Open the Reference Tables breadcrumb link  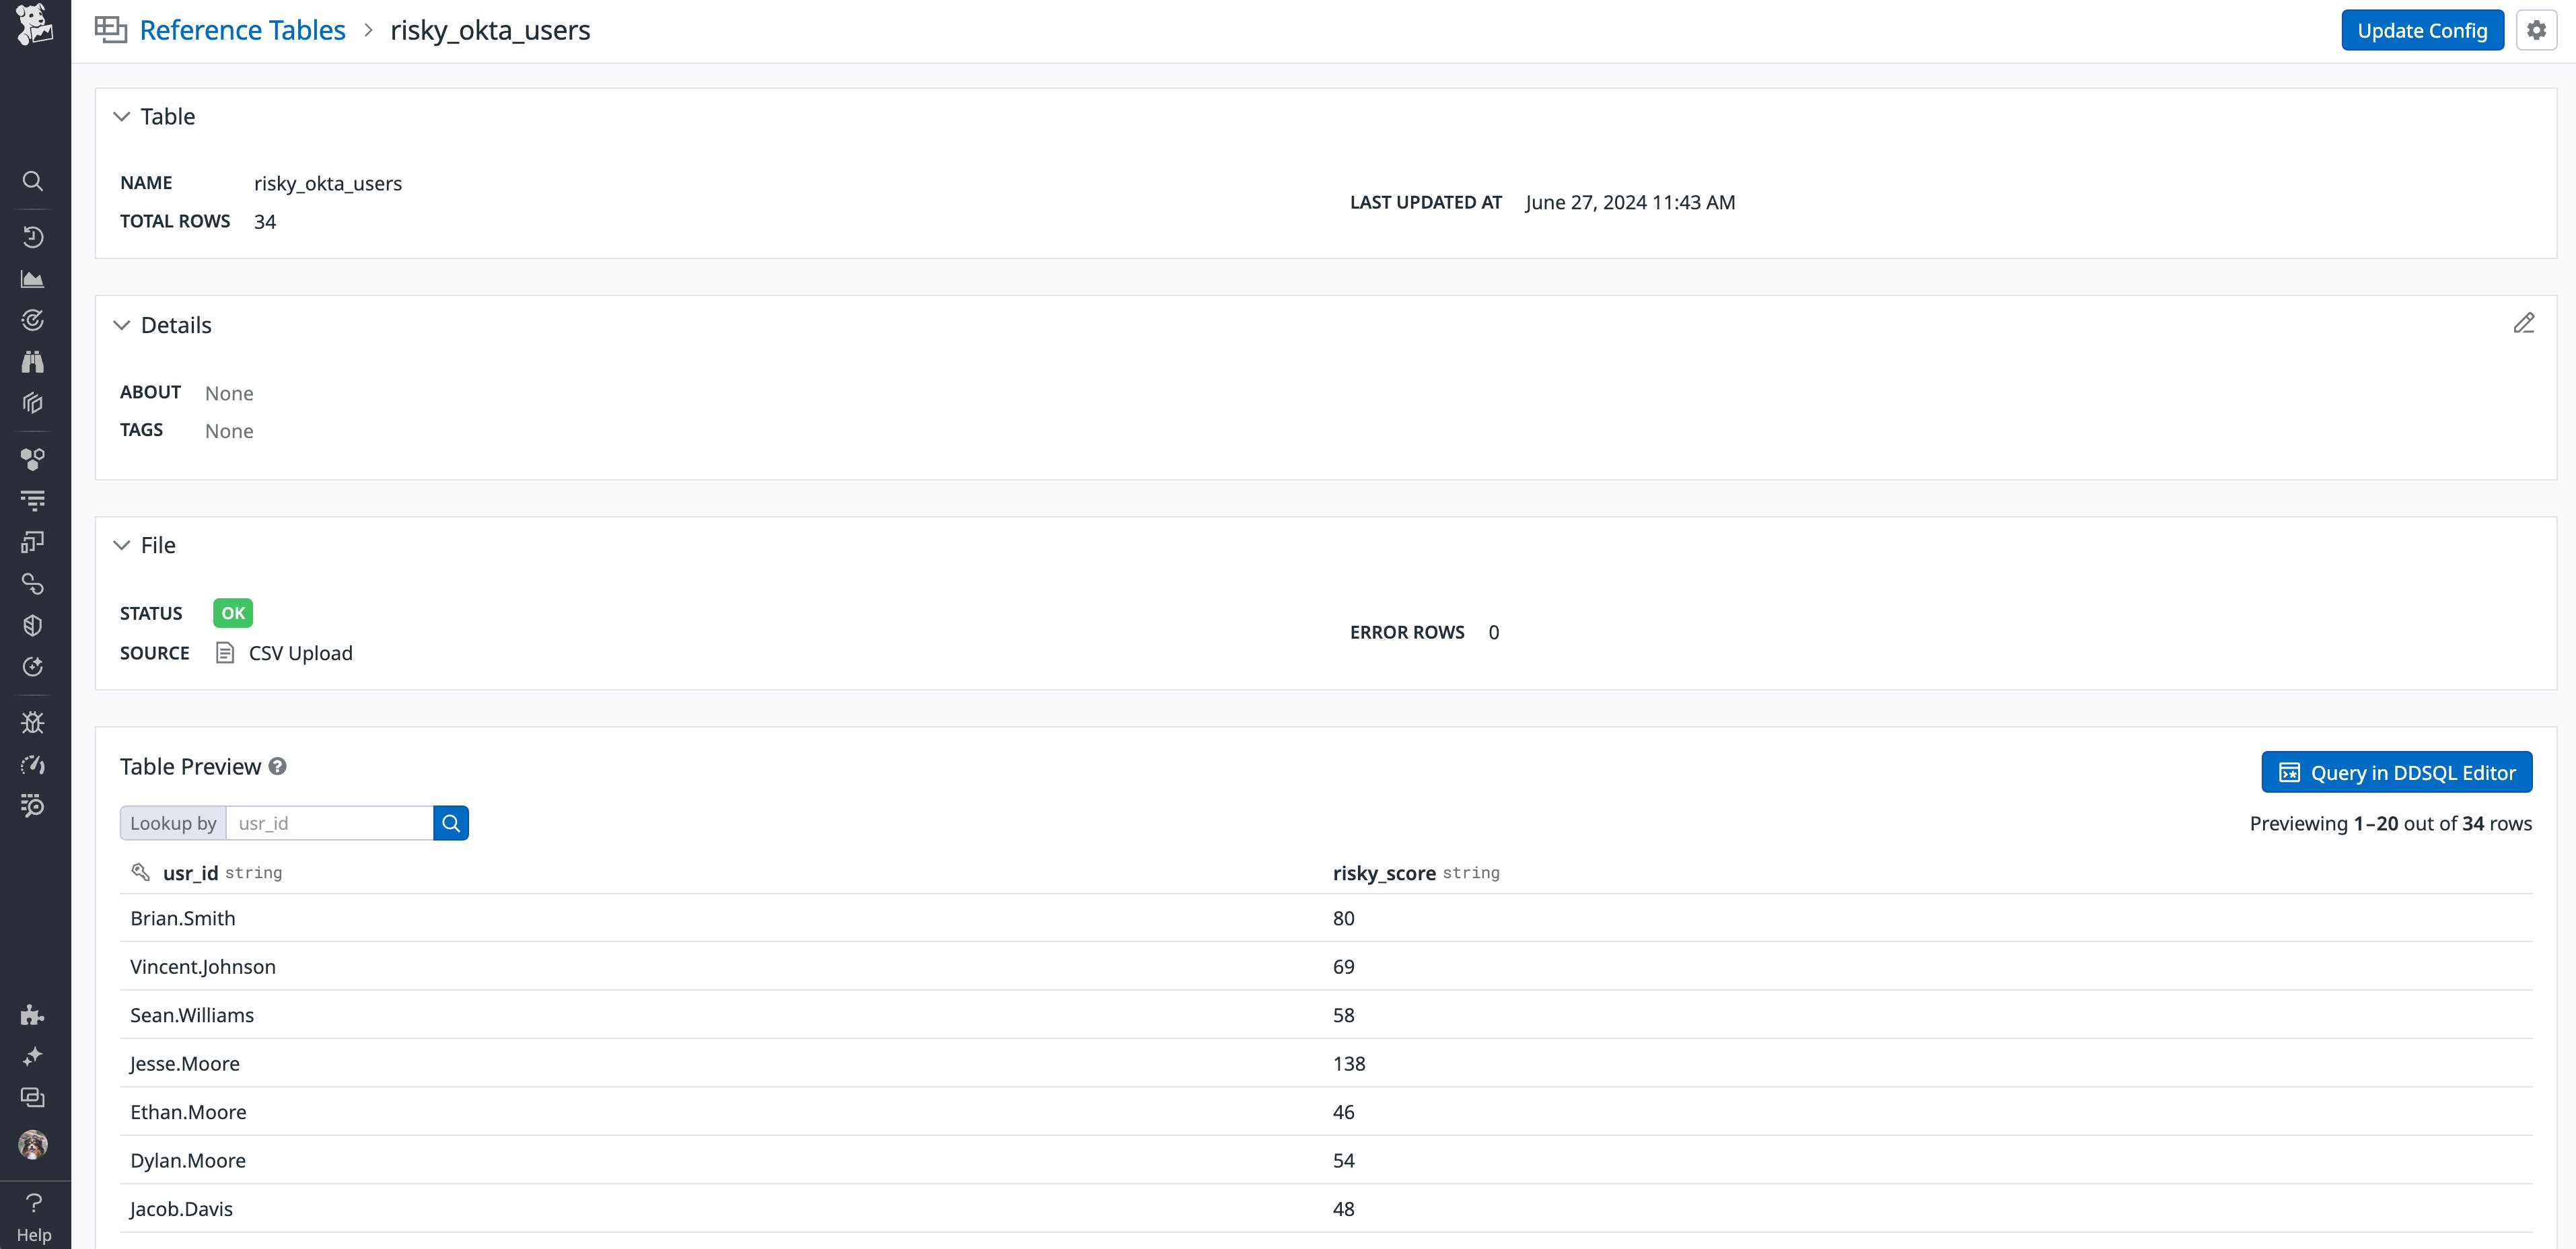pyautogui.click(x=242, y=30)
